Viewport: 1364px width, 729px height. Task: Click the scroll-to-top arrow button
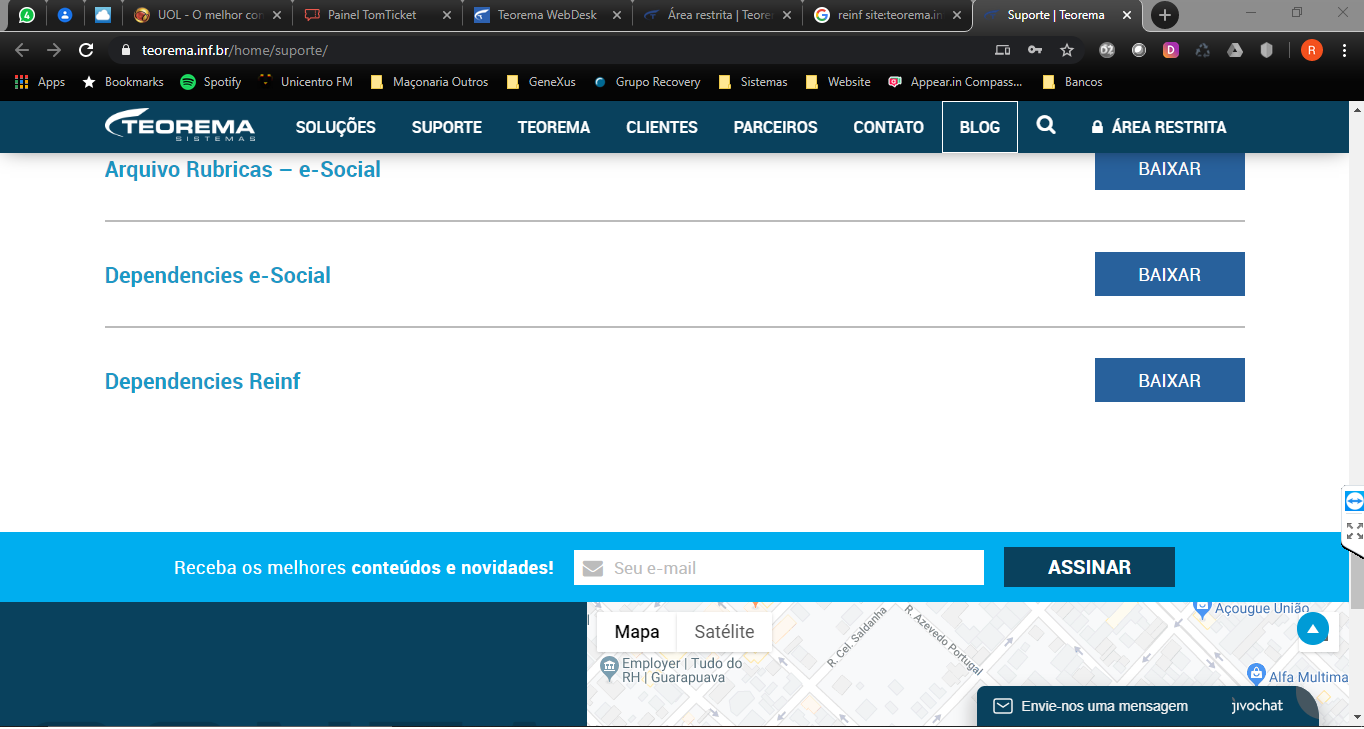1313,629
